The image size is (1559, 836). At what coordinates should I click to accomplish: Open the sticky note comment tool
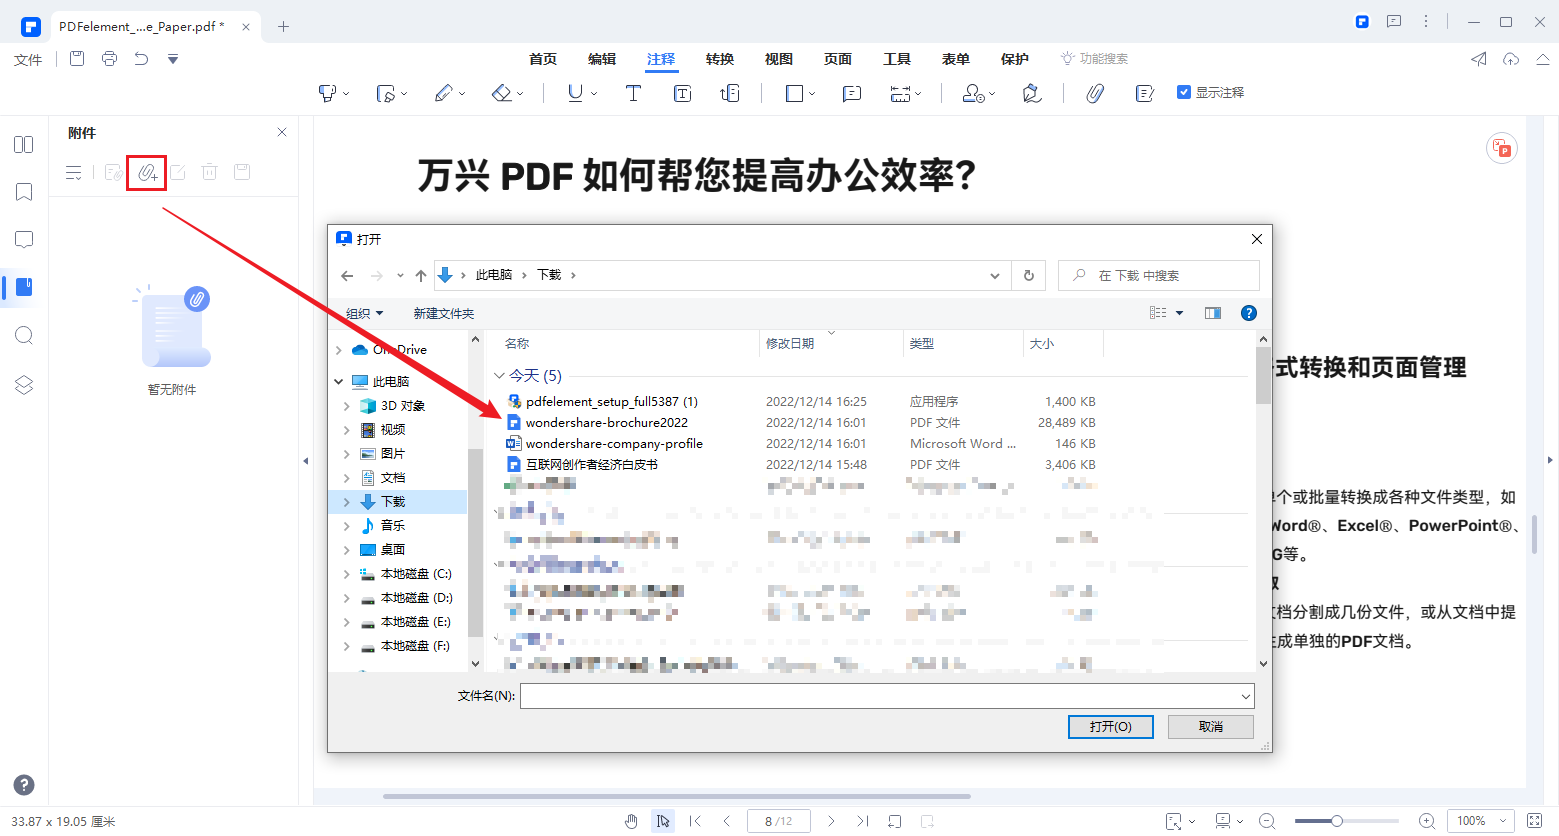(x=851, y=92)
